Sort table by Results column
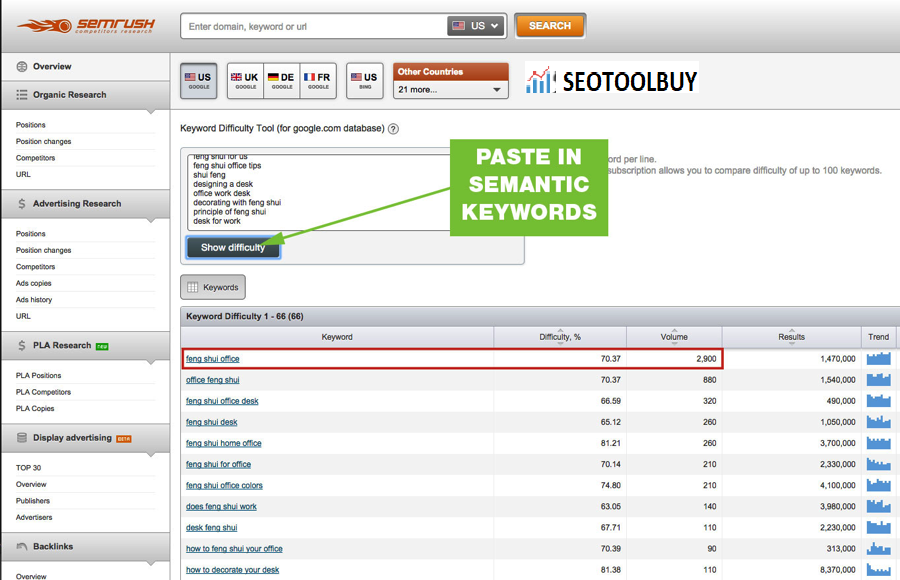Viewport: 900px width, 580px height. coord(792,337)
